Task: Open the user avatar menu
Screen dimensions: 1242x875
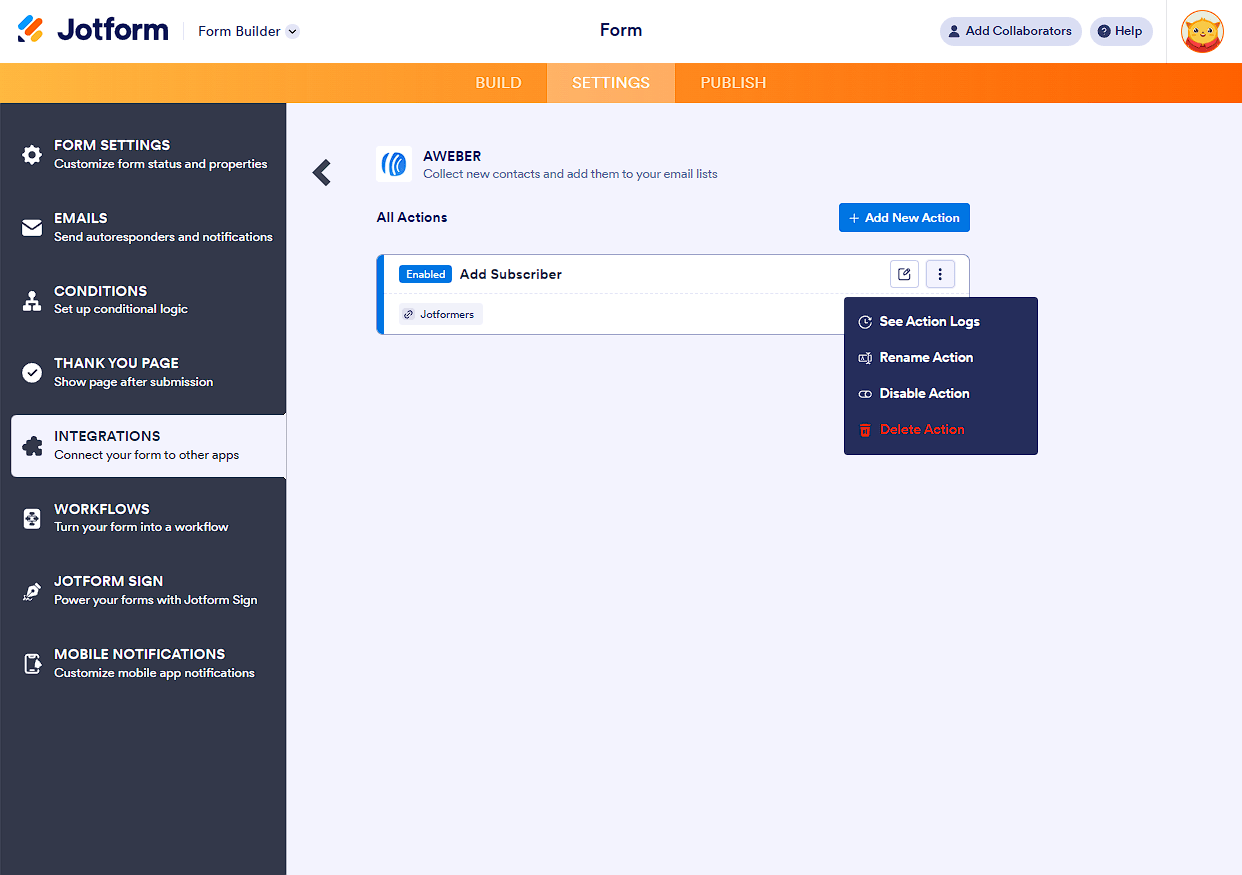Action: 1202,31
